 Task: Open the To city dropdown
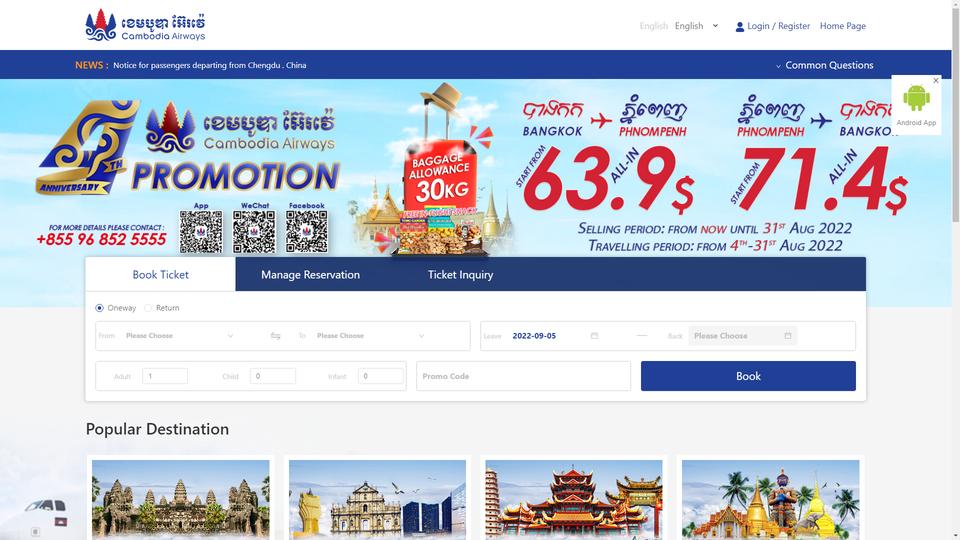[370, 336]
